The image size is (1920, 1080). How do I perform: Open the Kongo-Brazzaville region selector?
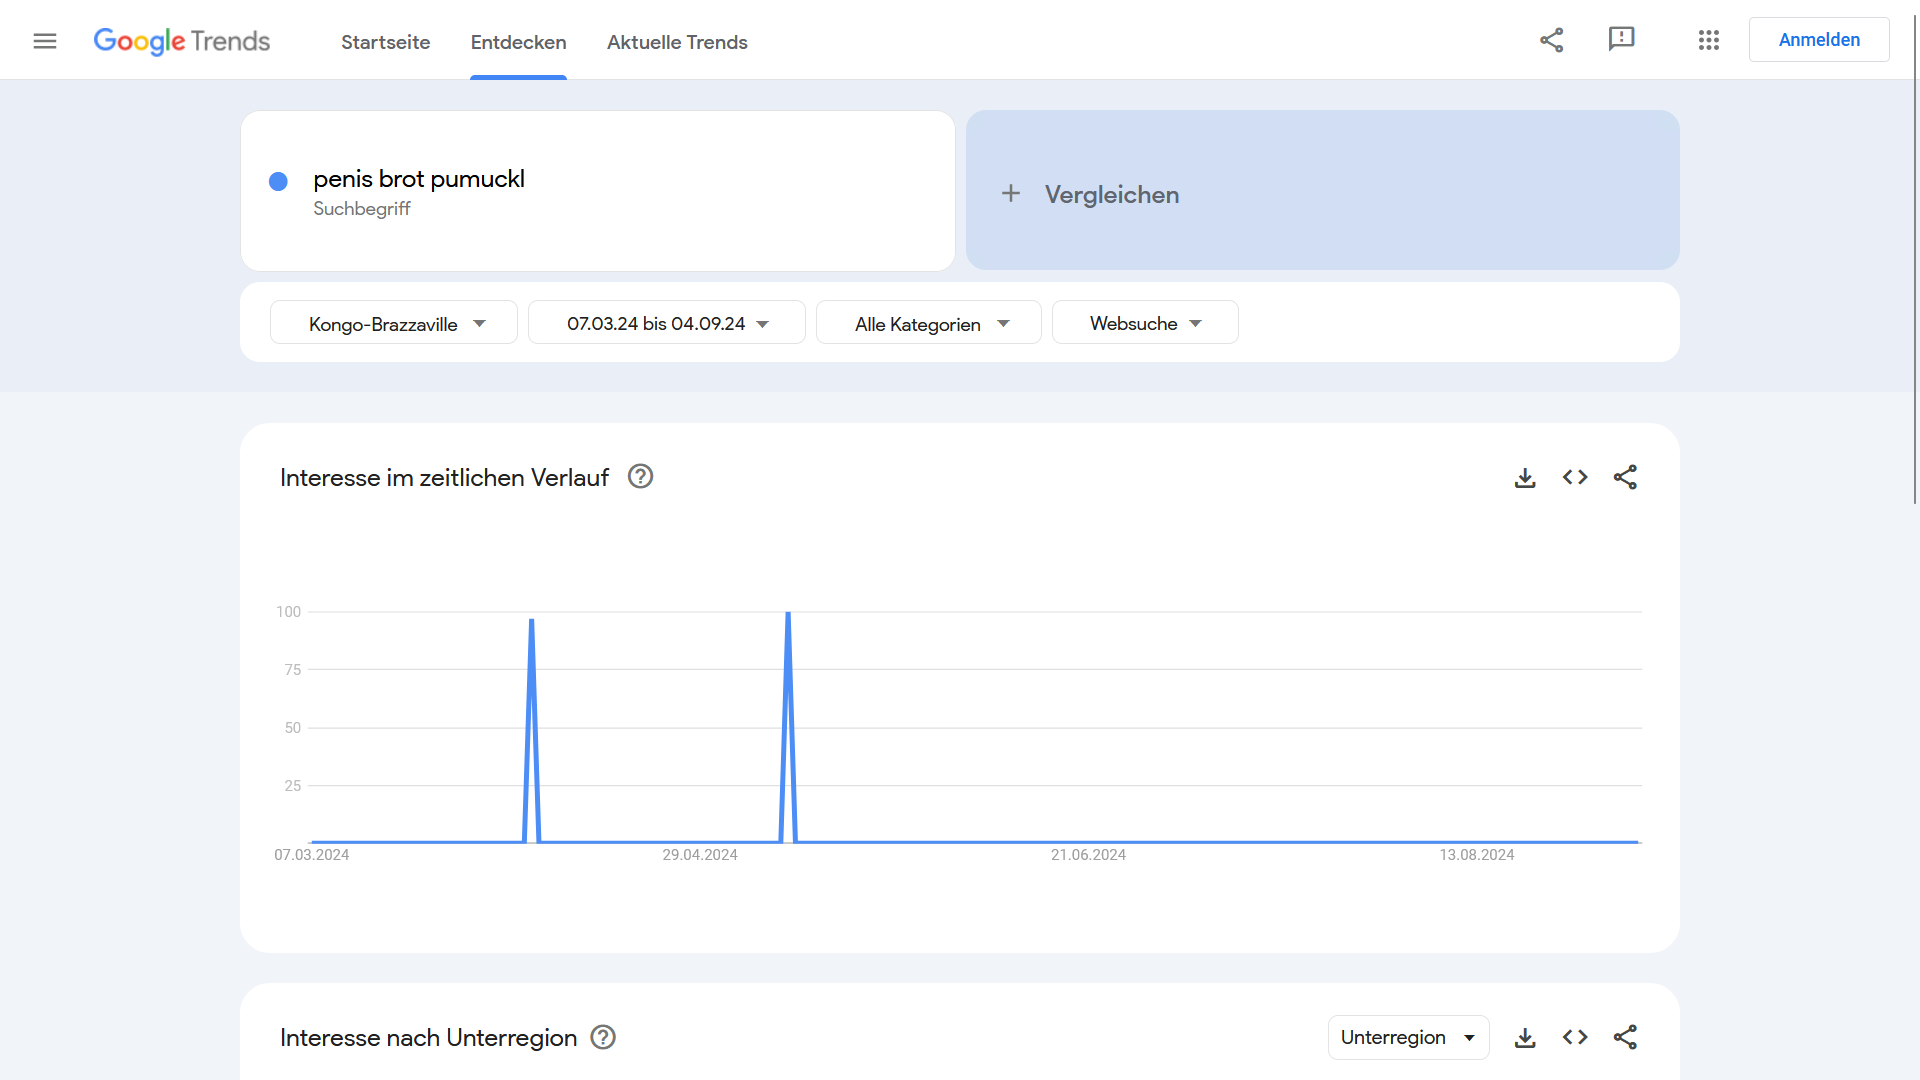point(393,322)
